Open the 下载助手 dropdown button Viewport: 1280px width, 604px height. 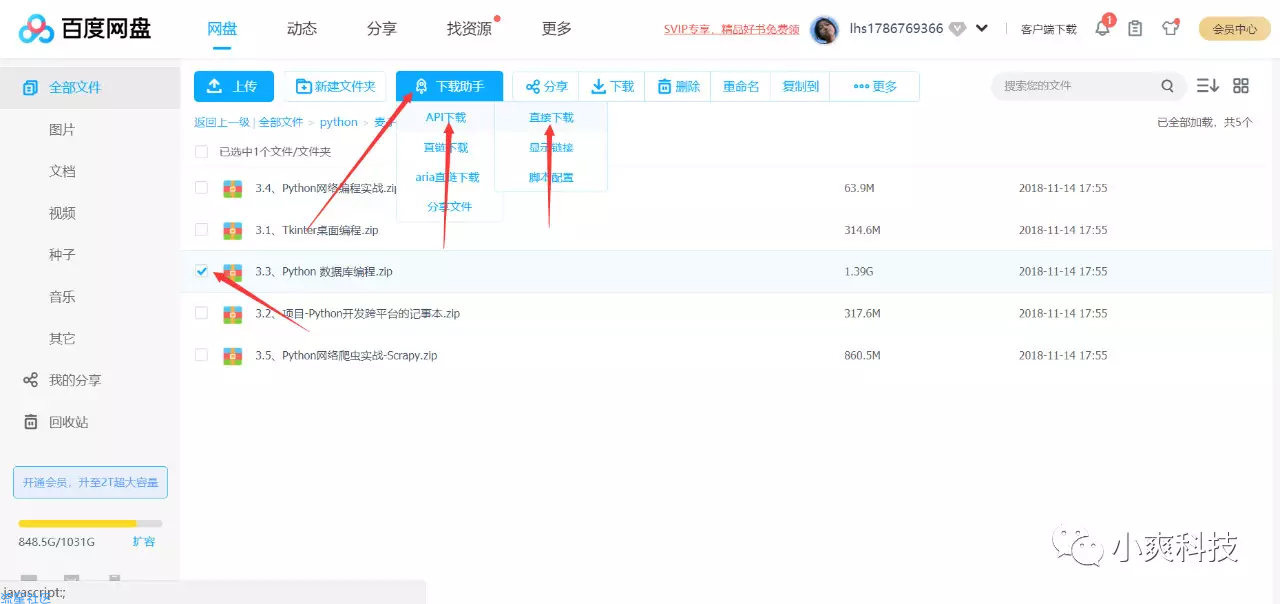pos(449,87)
